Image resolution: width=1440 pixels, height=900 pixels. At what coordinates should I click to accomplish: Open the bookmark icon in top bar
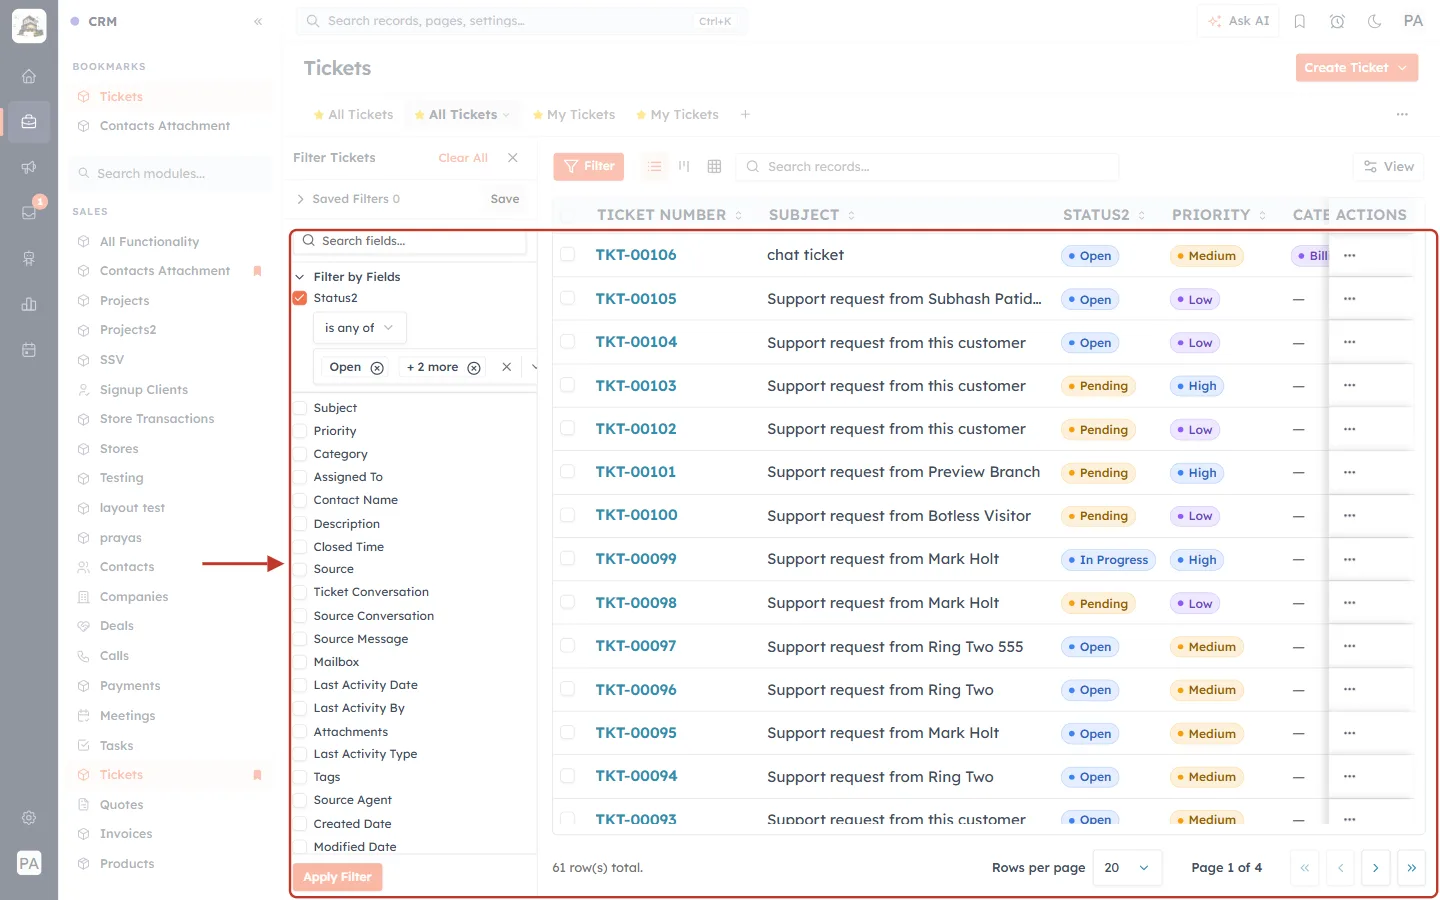tap(1300, 21)
